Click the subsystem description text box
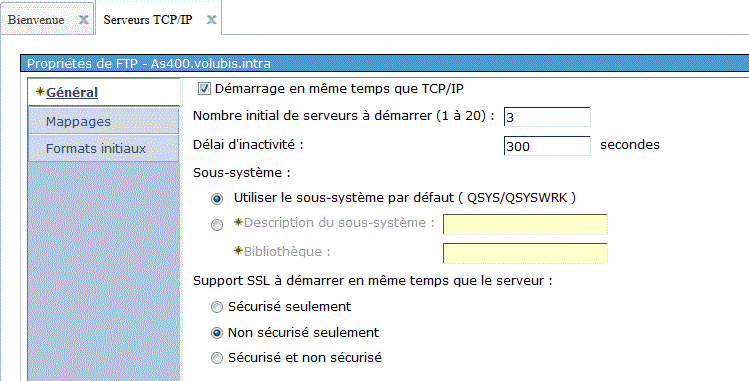 point(525,224)
